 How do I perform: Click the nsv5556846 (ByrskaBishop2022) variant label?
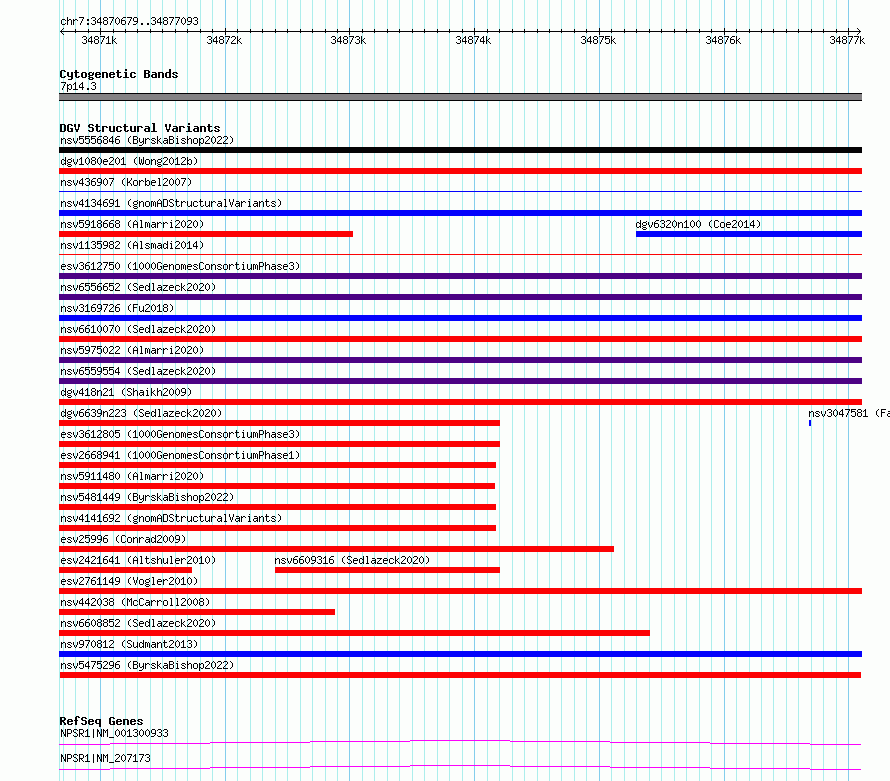(147, 140)
